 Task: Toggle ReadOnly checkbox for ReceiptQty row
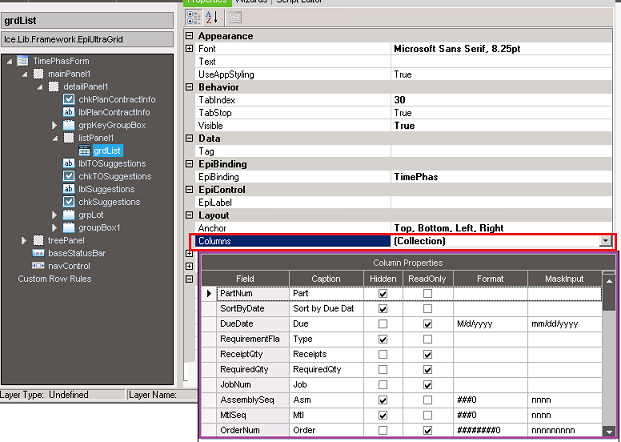tap(427, 354)
